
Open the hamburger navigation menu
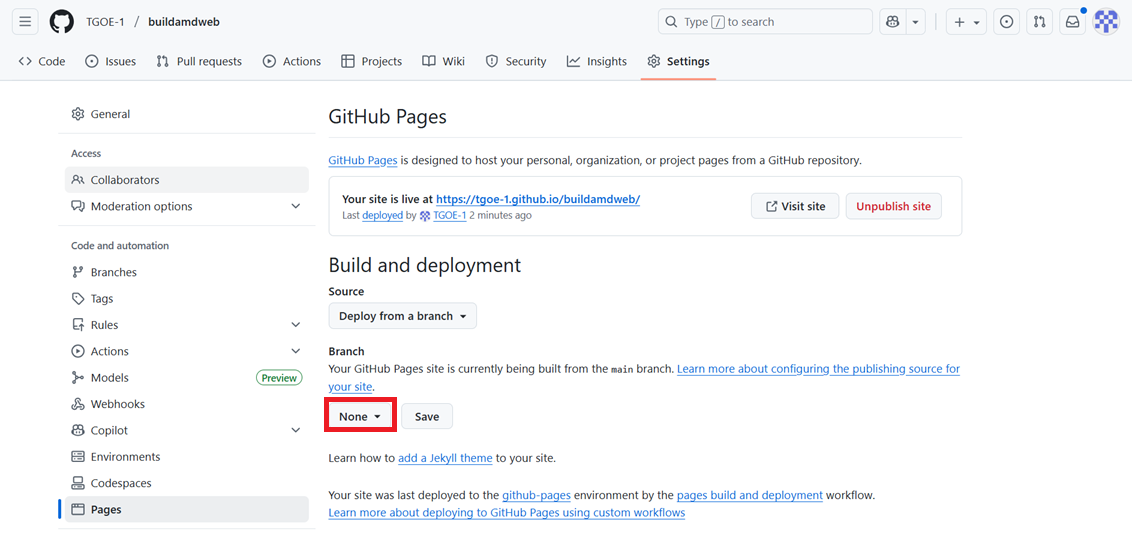pos(25,22)
